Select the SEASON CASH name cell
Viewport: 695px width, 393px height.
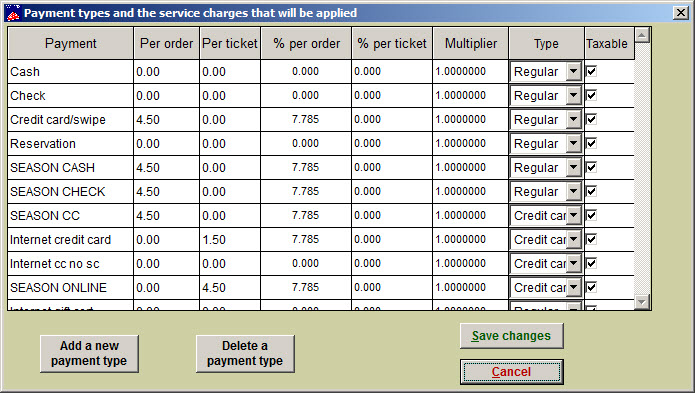click(70, 167)
